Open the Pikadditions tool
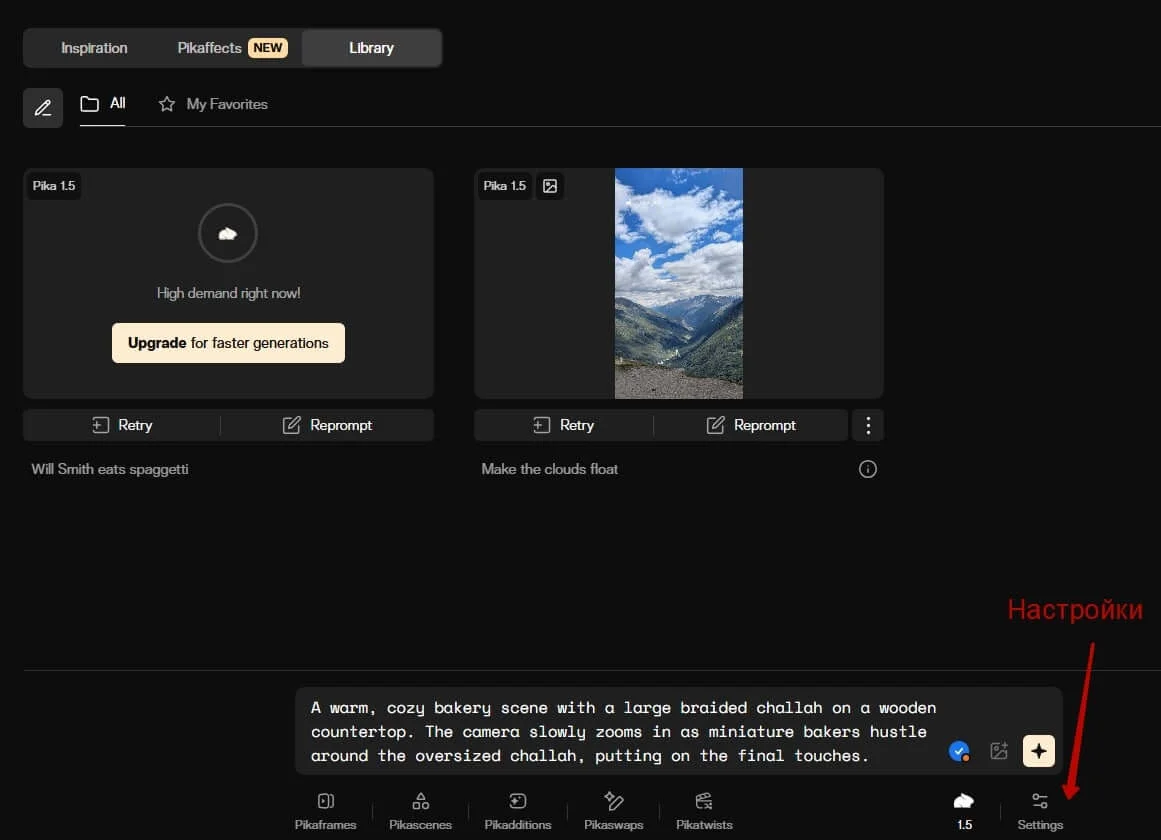 click(x=517, y=810)
